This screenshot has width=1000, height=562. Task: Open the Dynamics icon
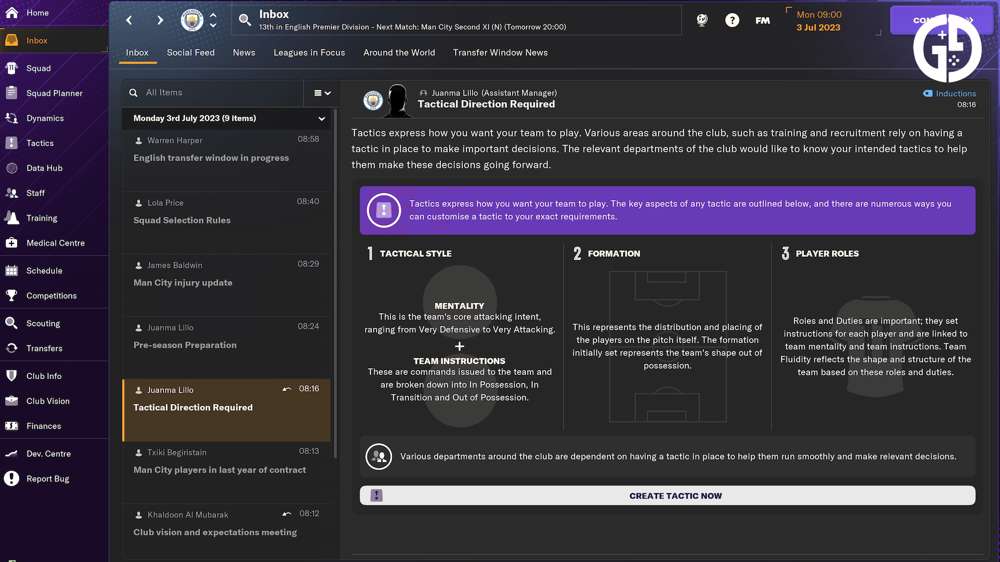click(x=11, y=118)
